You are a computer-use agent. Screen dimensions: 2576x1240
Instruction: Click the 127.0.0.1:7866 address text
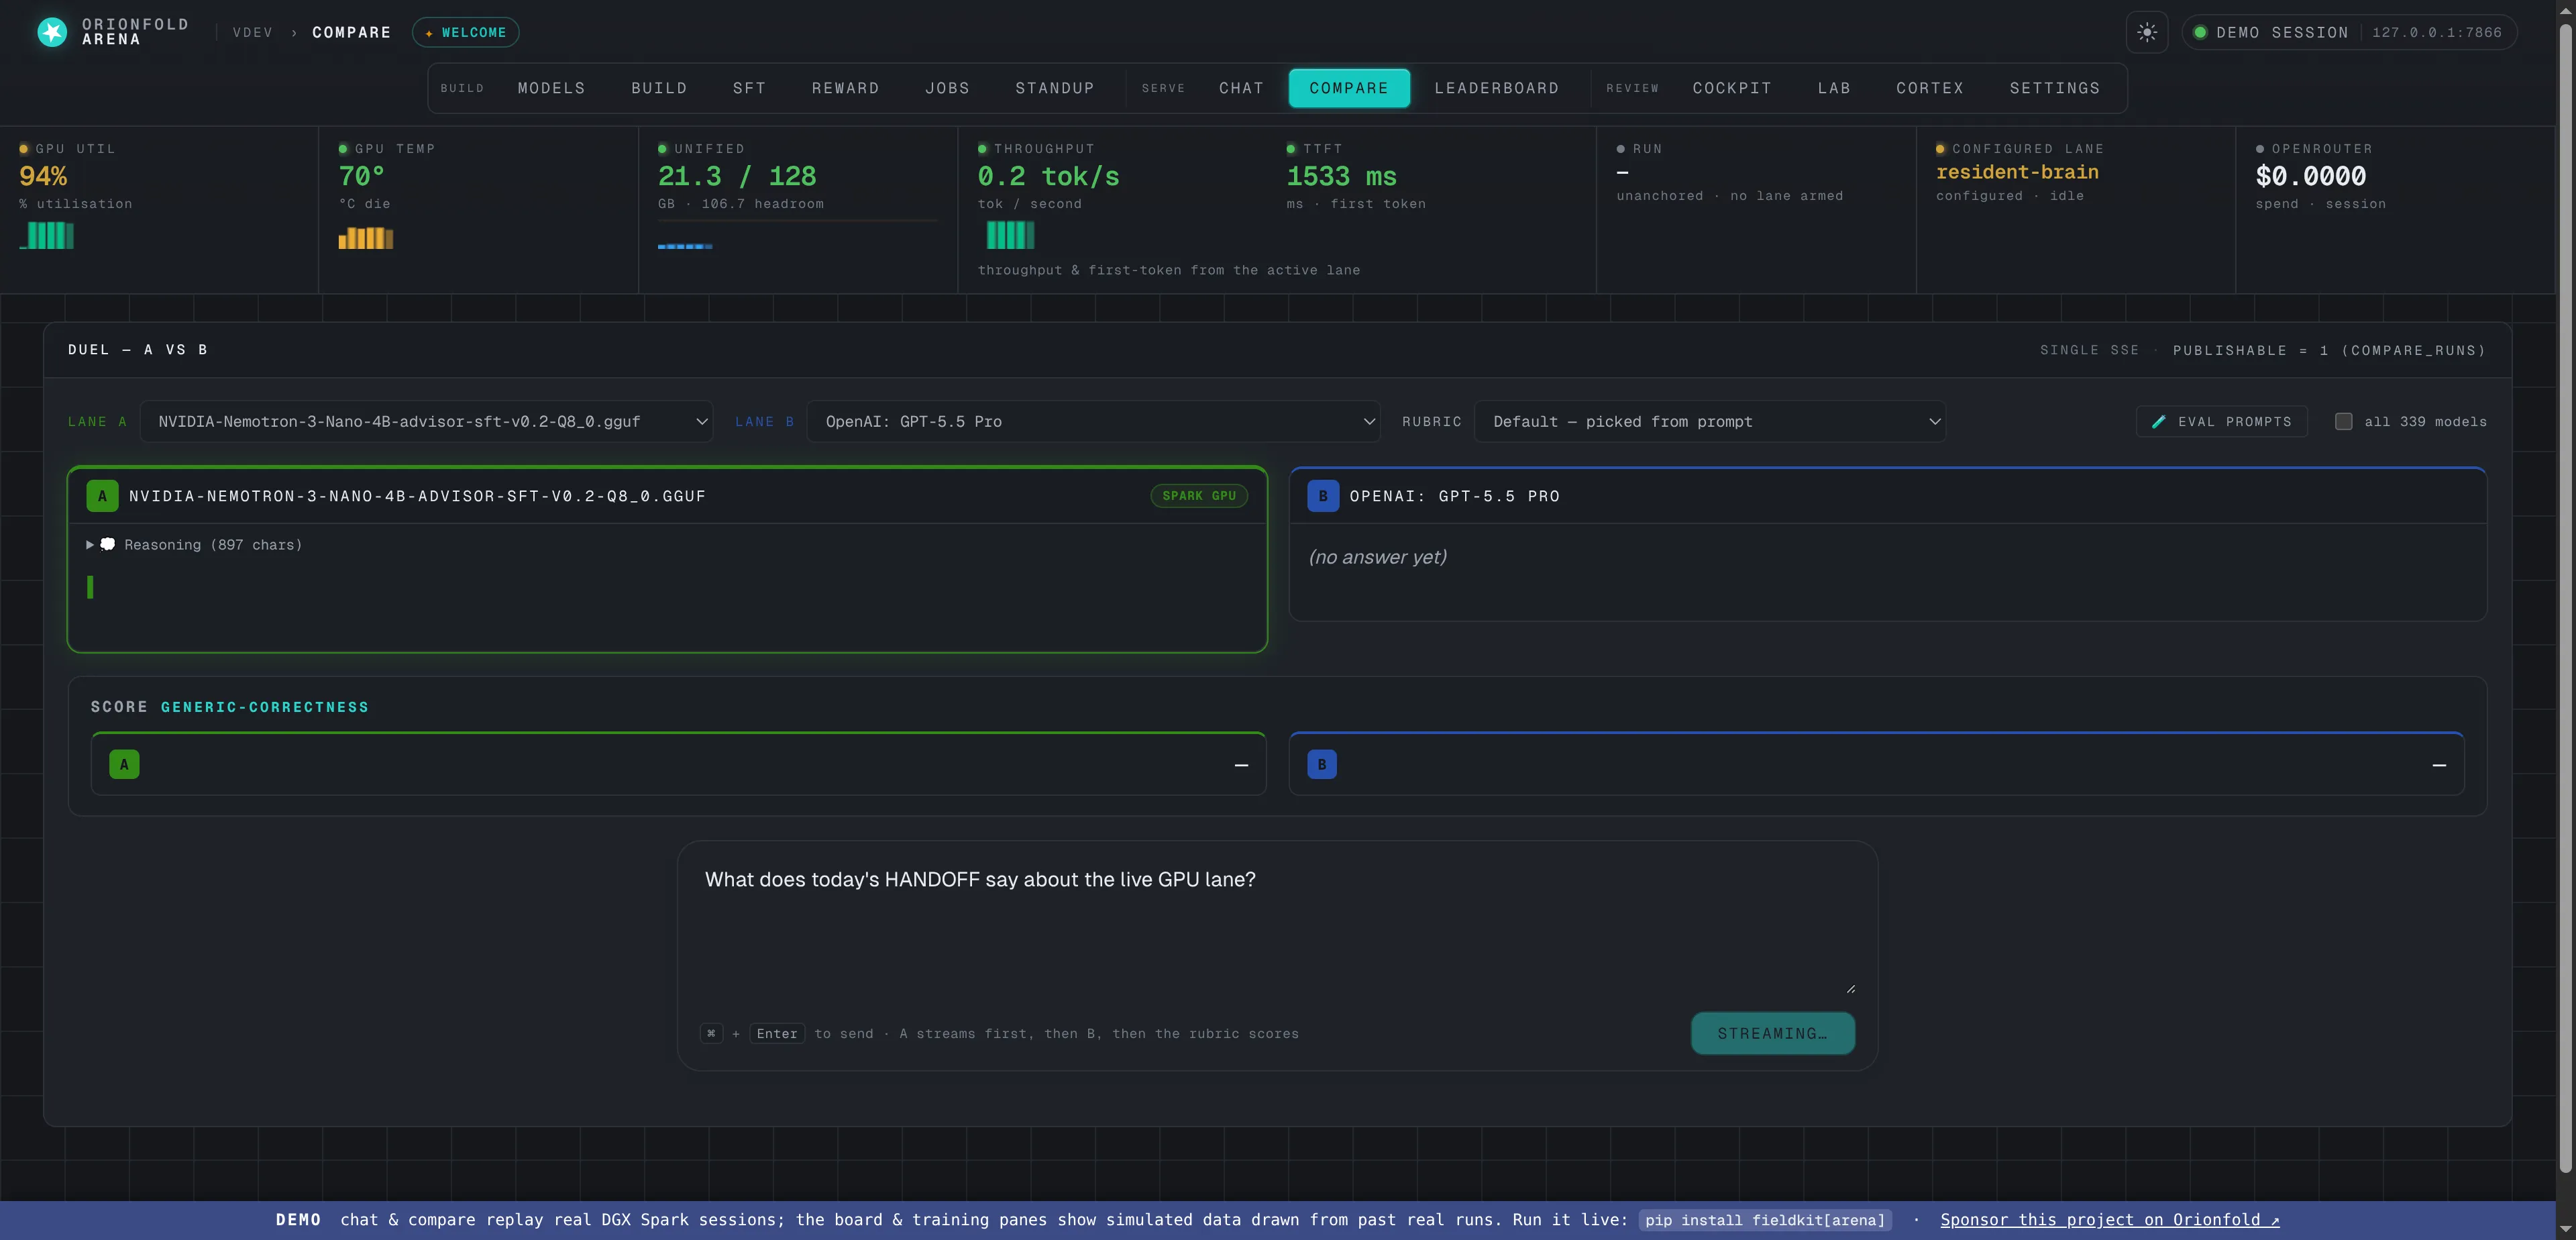pos(2437,32)
